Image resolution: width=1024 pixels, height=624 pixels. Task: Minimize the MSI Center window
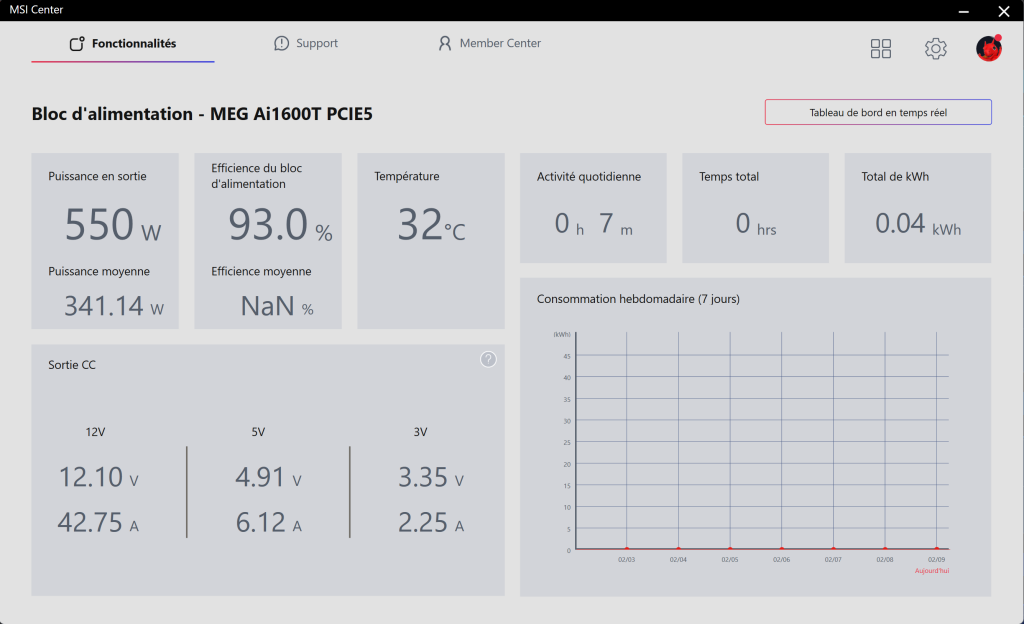[963, 11]
